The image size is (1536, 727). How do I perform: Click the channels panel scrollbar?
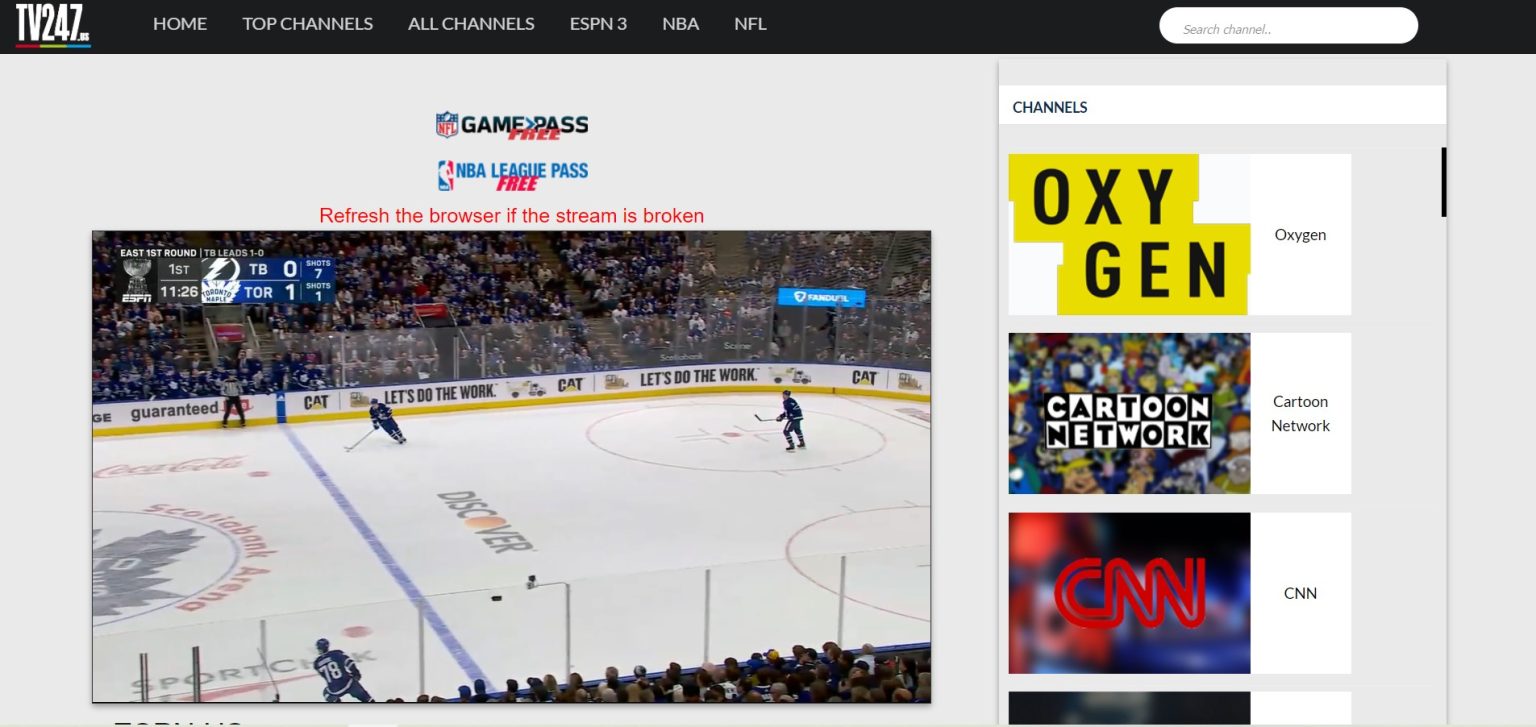(x=1443, y=183)
